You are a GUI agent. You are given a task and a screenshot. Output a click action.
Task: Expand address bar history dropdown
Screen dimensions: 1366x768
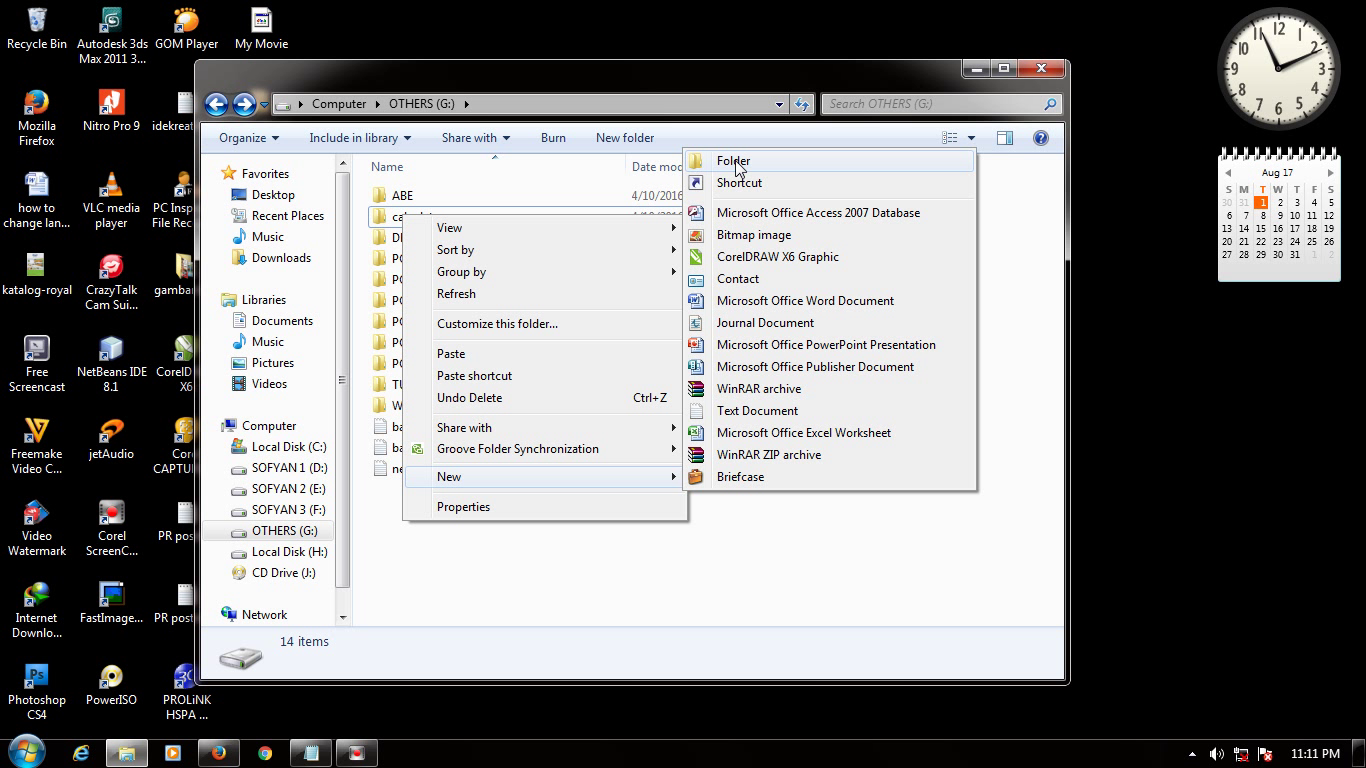coord(779,104)
